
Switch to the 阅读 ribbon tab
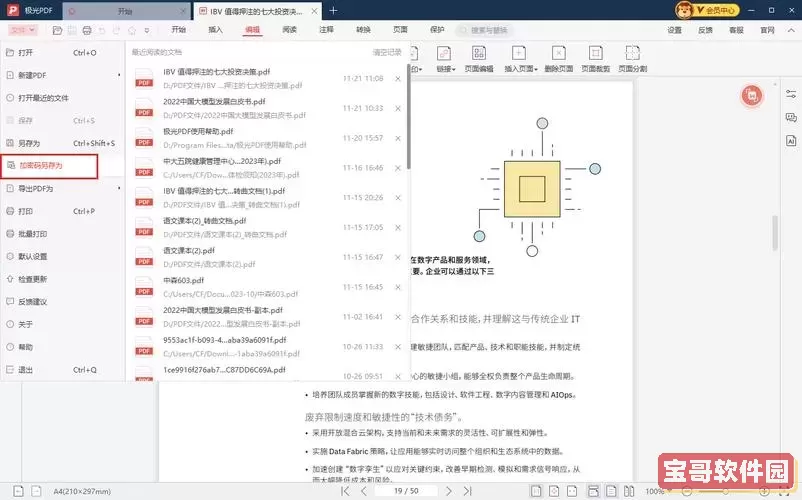(x=289, y=30)
